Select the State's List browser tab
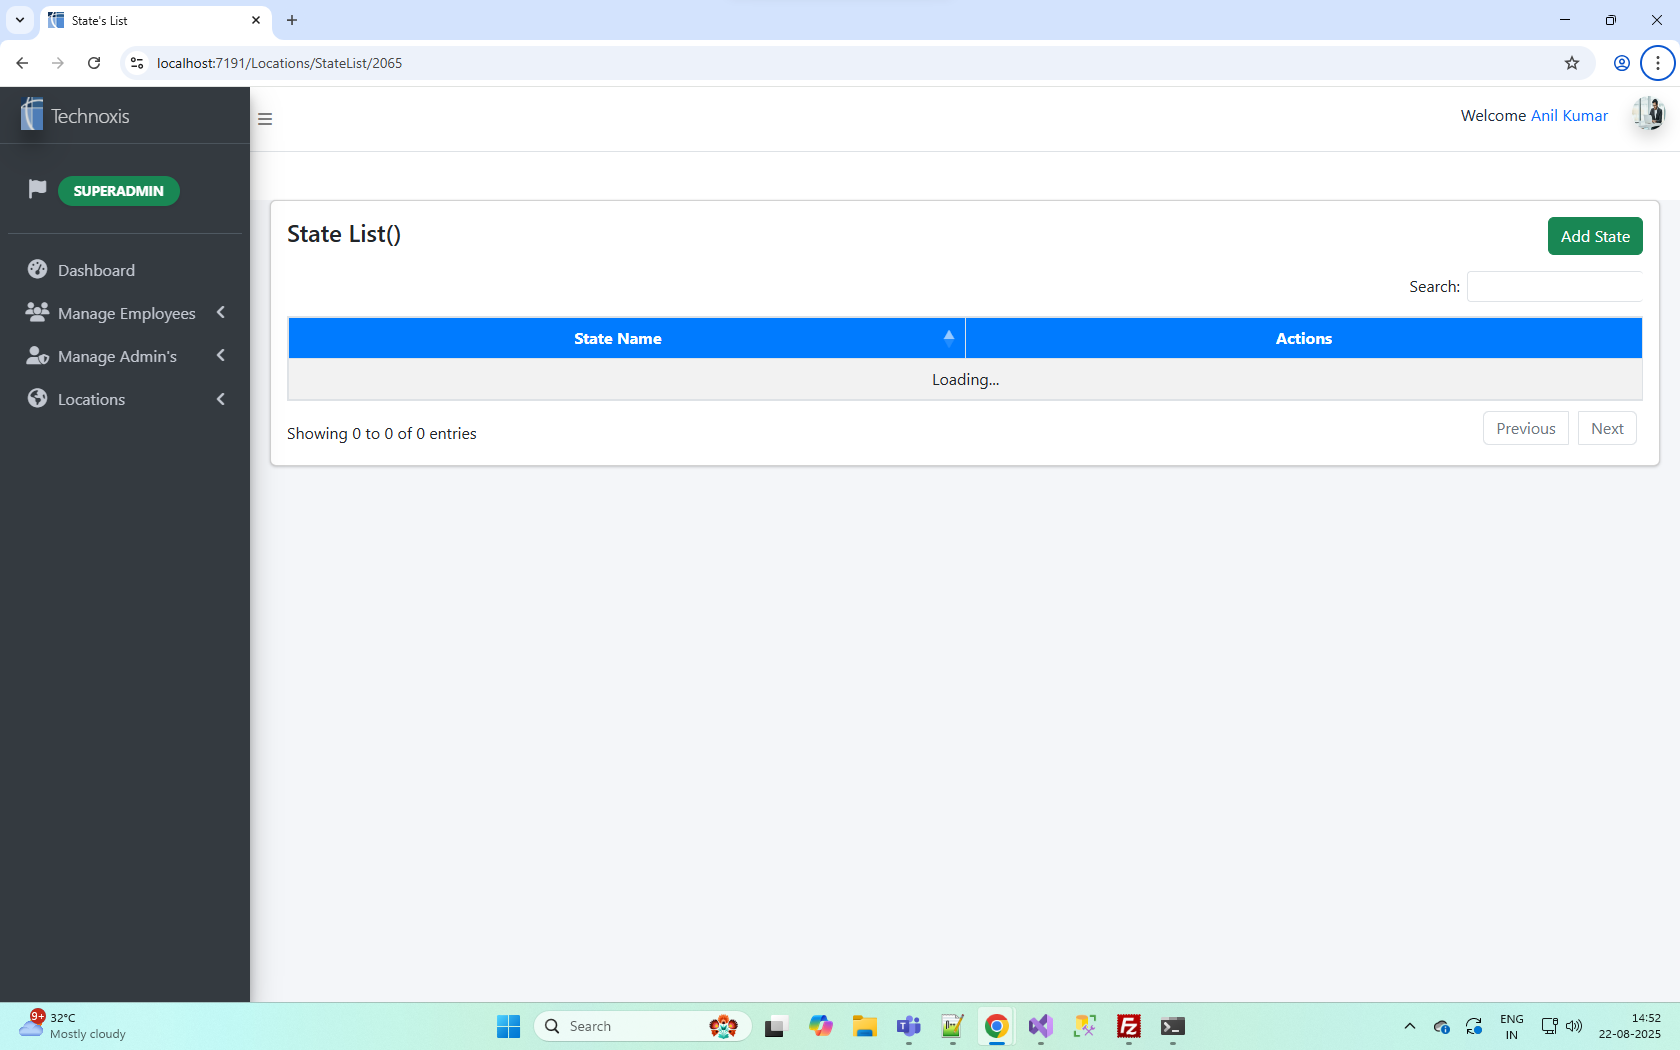1680x1050 pixels. click(x=150, y=20)
